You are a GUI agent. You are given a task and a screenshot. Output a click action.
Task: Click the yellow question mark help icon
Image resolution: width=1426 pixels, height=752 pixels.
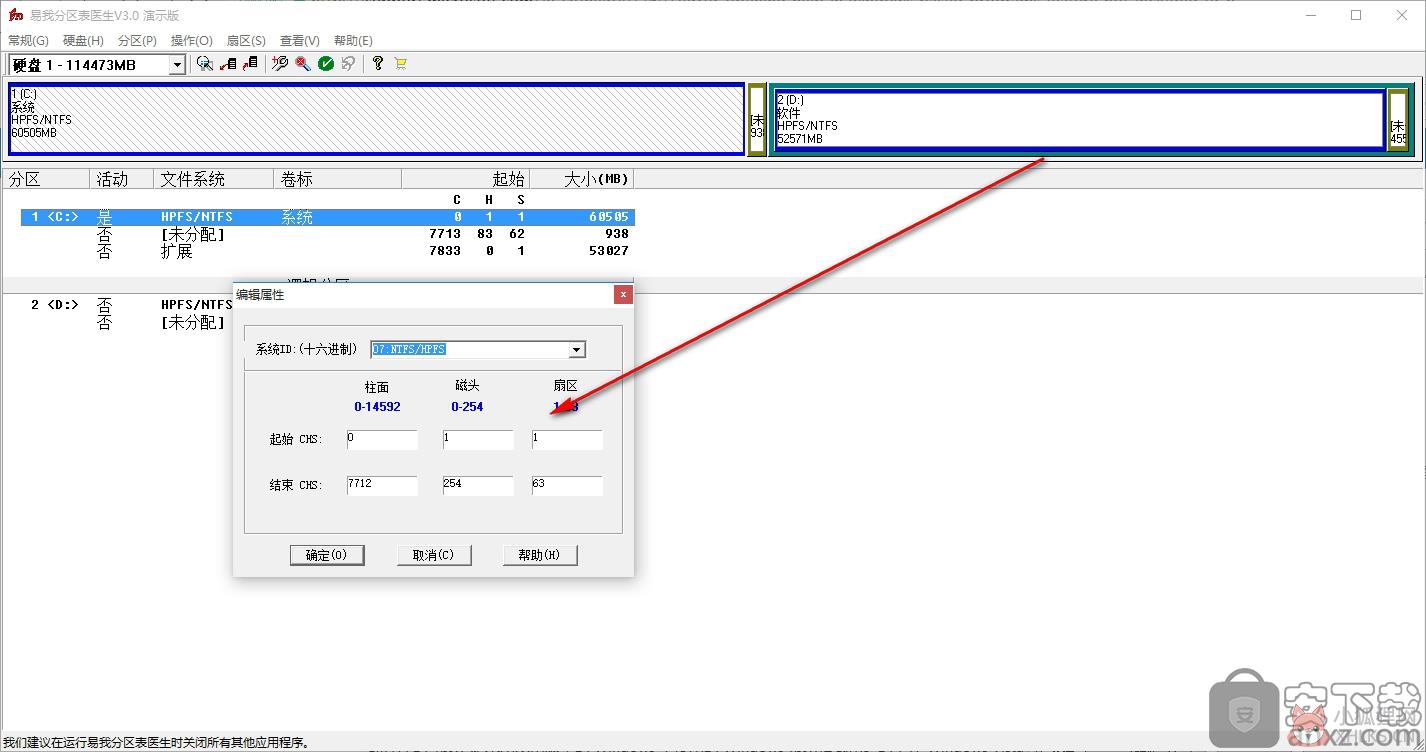pyautogui.click(x=377, y=64)
